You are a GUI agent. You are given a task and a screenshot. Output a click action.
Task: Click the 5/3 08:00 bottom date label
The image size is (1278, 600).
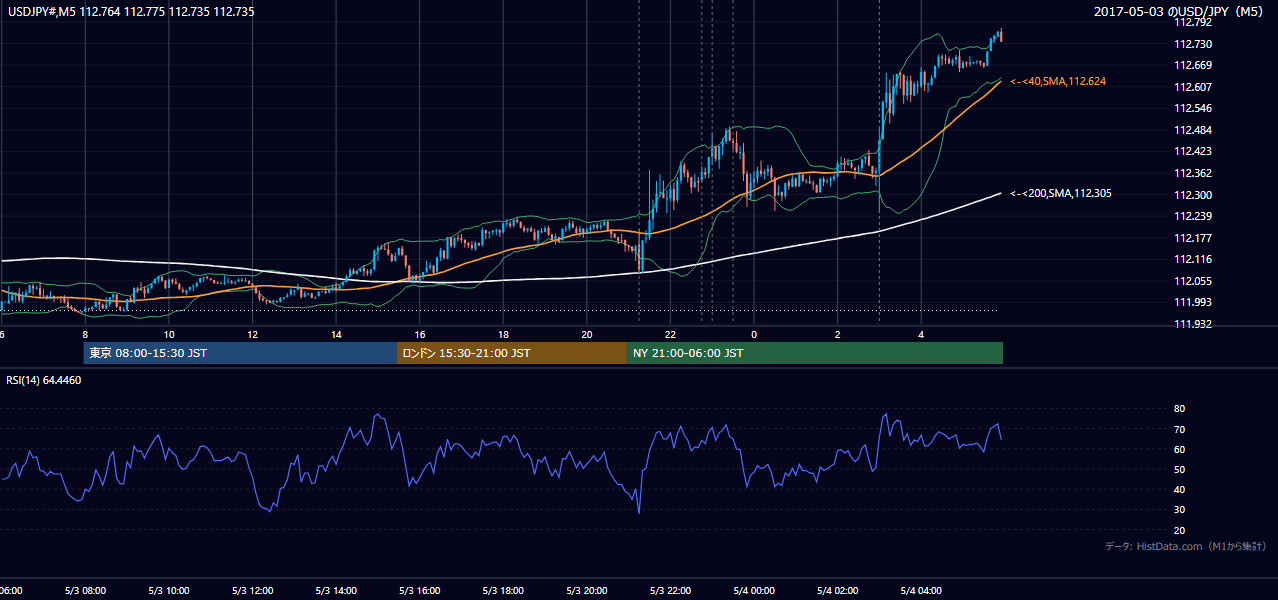click(x=85, y=591)
